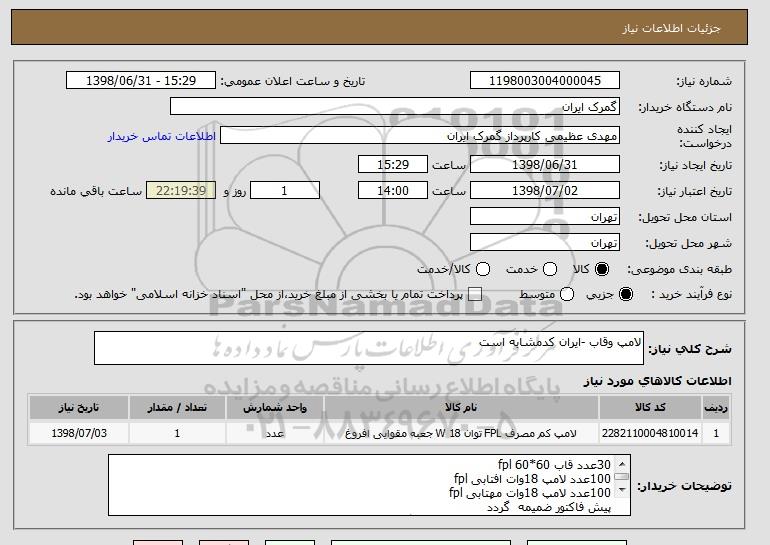The width and height of the screenshot is (770, 545).
Task: Click the page header جزئیات اطلاعات نیاز
Action: coord(671,28)
